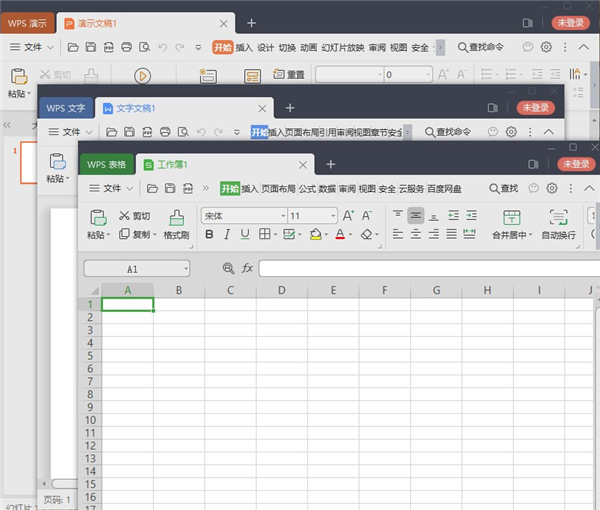Click the 合并居中 merge icon

point(512,217)
